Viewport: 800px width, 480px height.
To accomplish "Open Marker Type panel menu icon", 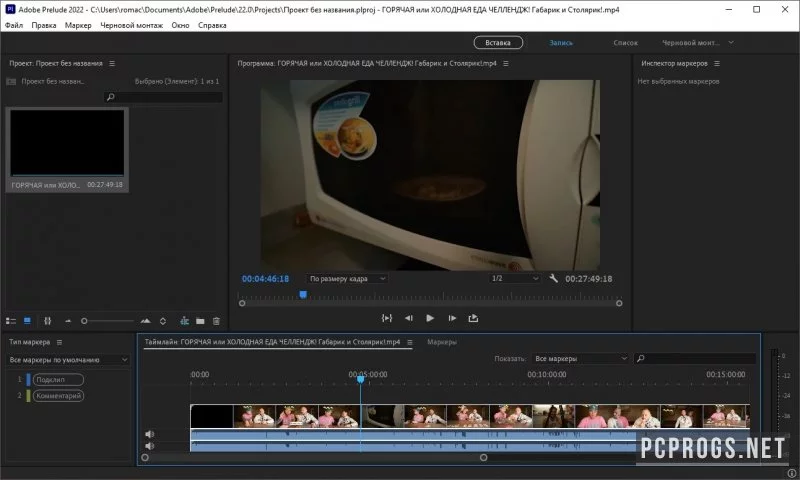I will tap(59, 342).
